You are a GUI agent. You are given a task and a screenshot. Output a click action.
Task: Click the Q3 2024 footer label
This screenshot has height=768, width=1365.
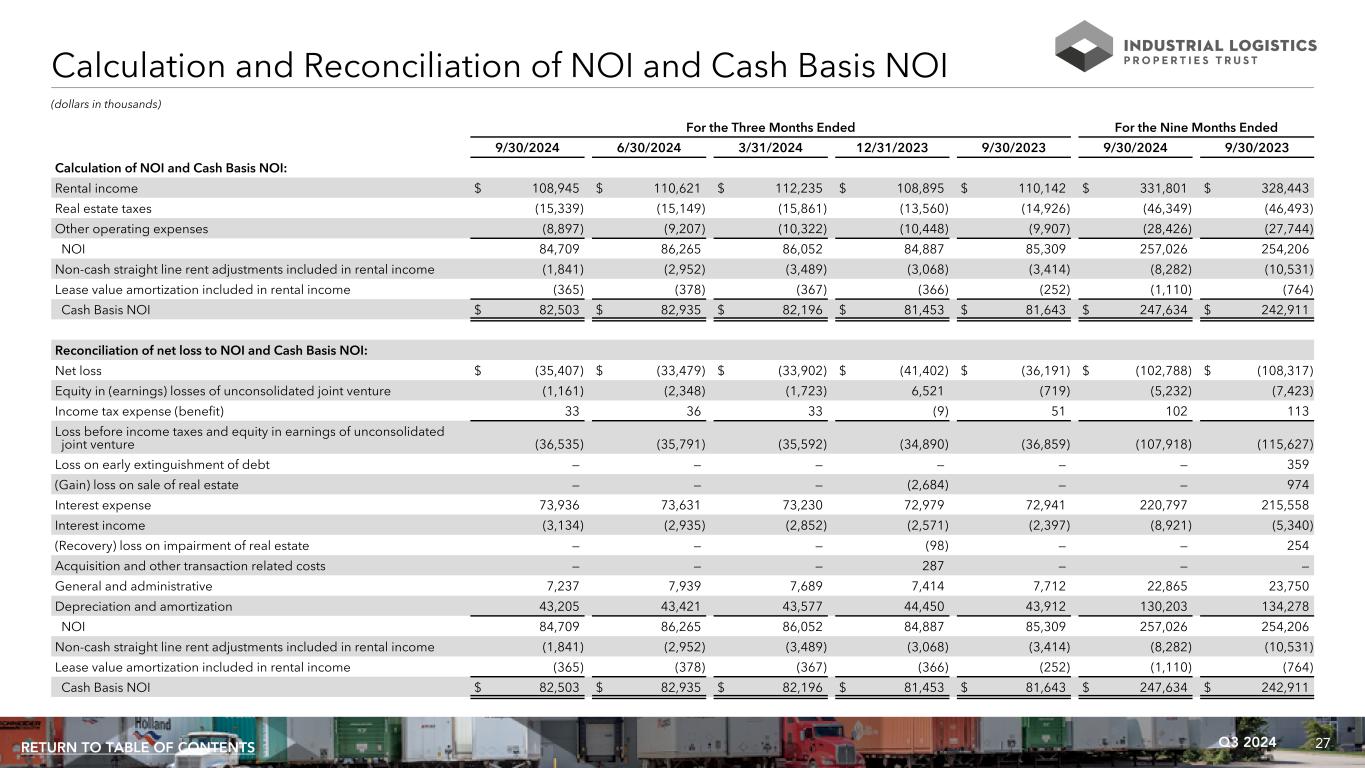tap(1248, 742)
